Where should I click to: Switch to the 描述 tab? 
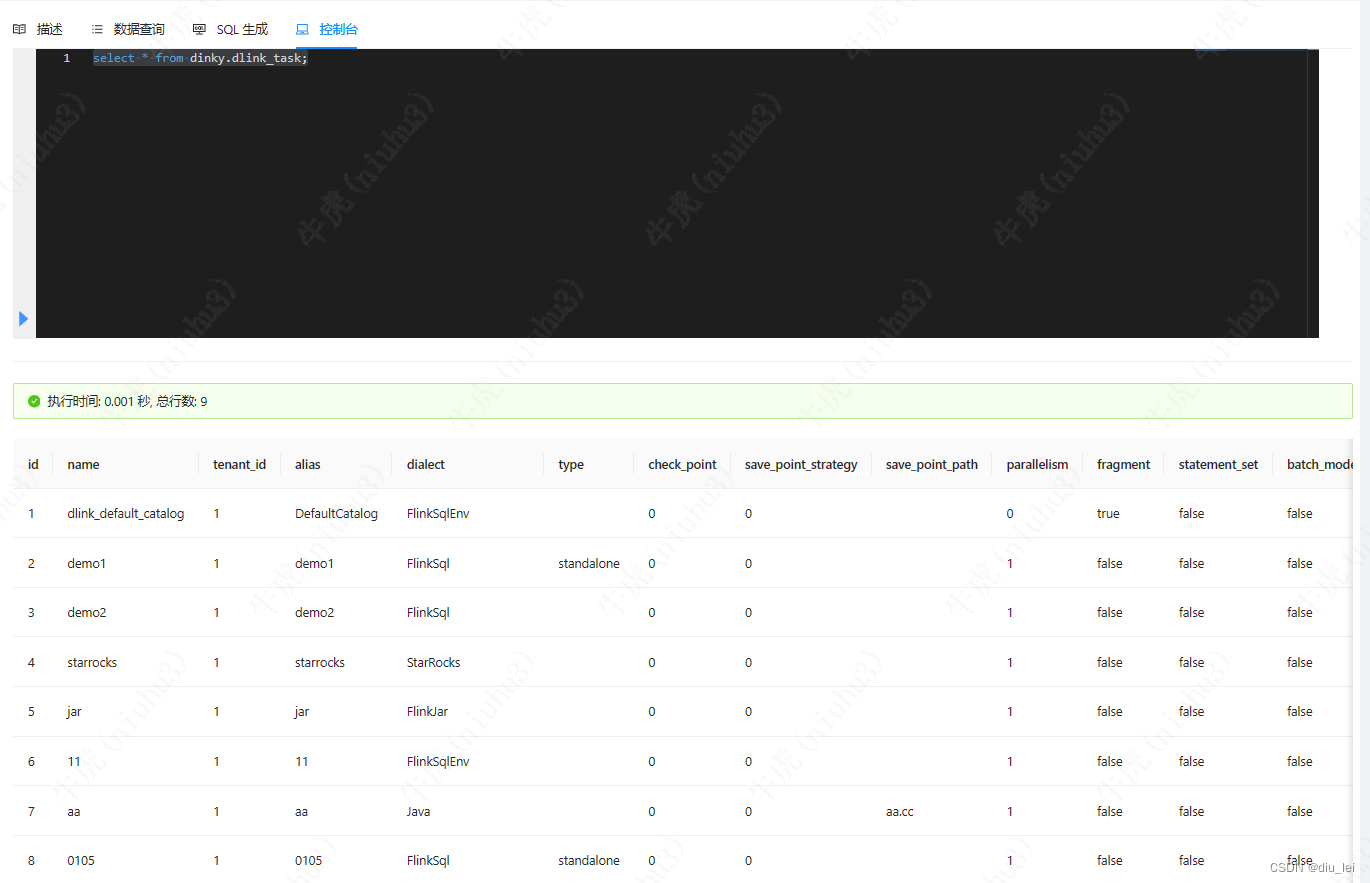click(38, 30)
